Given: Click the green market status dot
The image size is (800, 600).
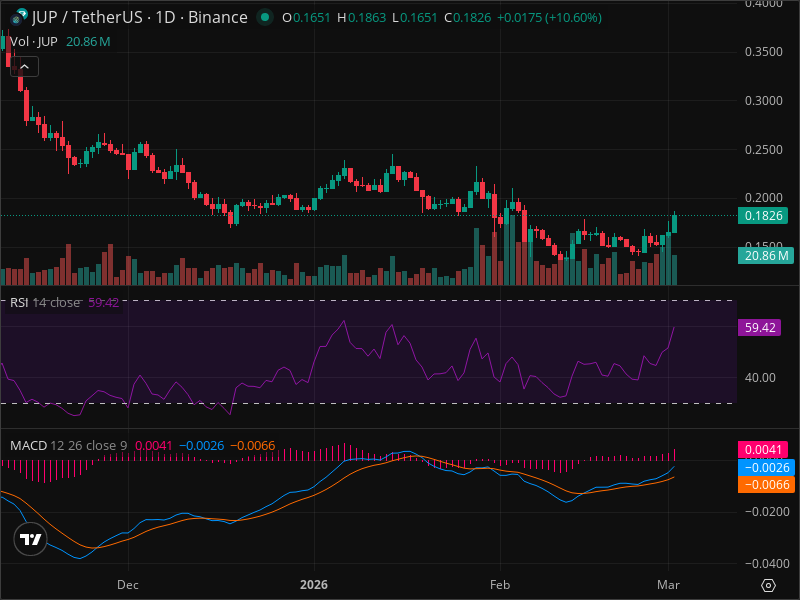Looking at the screenshot, I should 264,17.
